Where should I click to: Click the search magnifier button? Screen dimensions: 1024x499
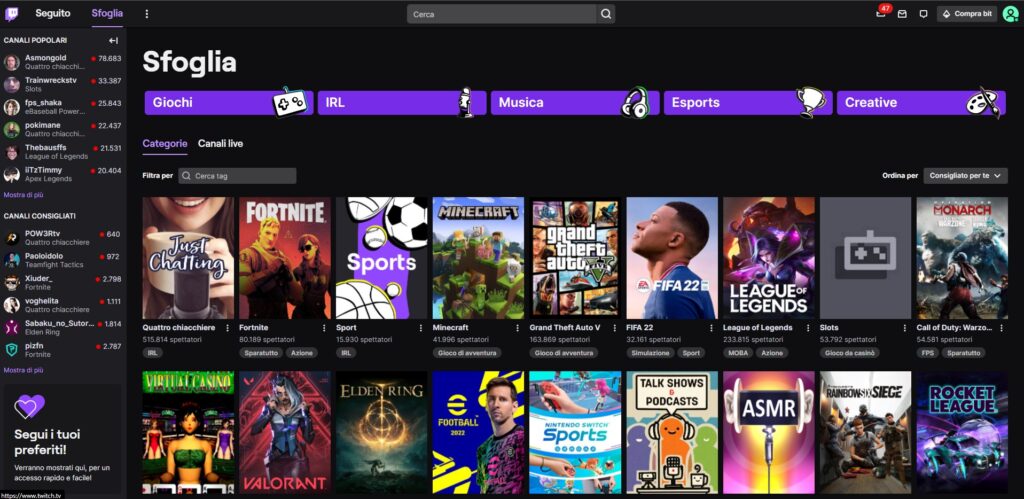tap(606, 14)
